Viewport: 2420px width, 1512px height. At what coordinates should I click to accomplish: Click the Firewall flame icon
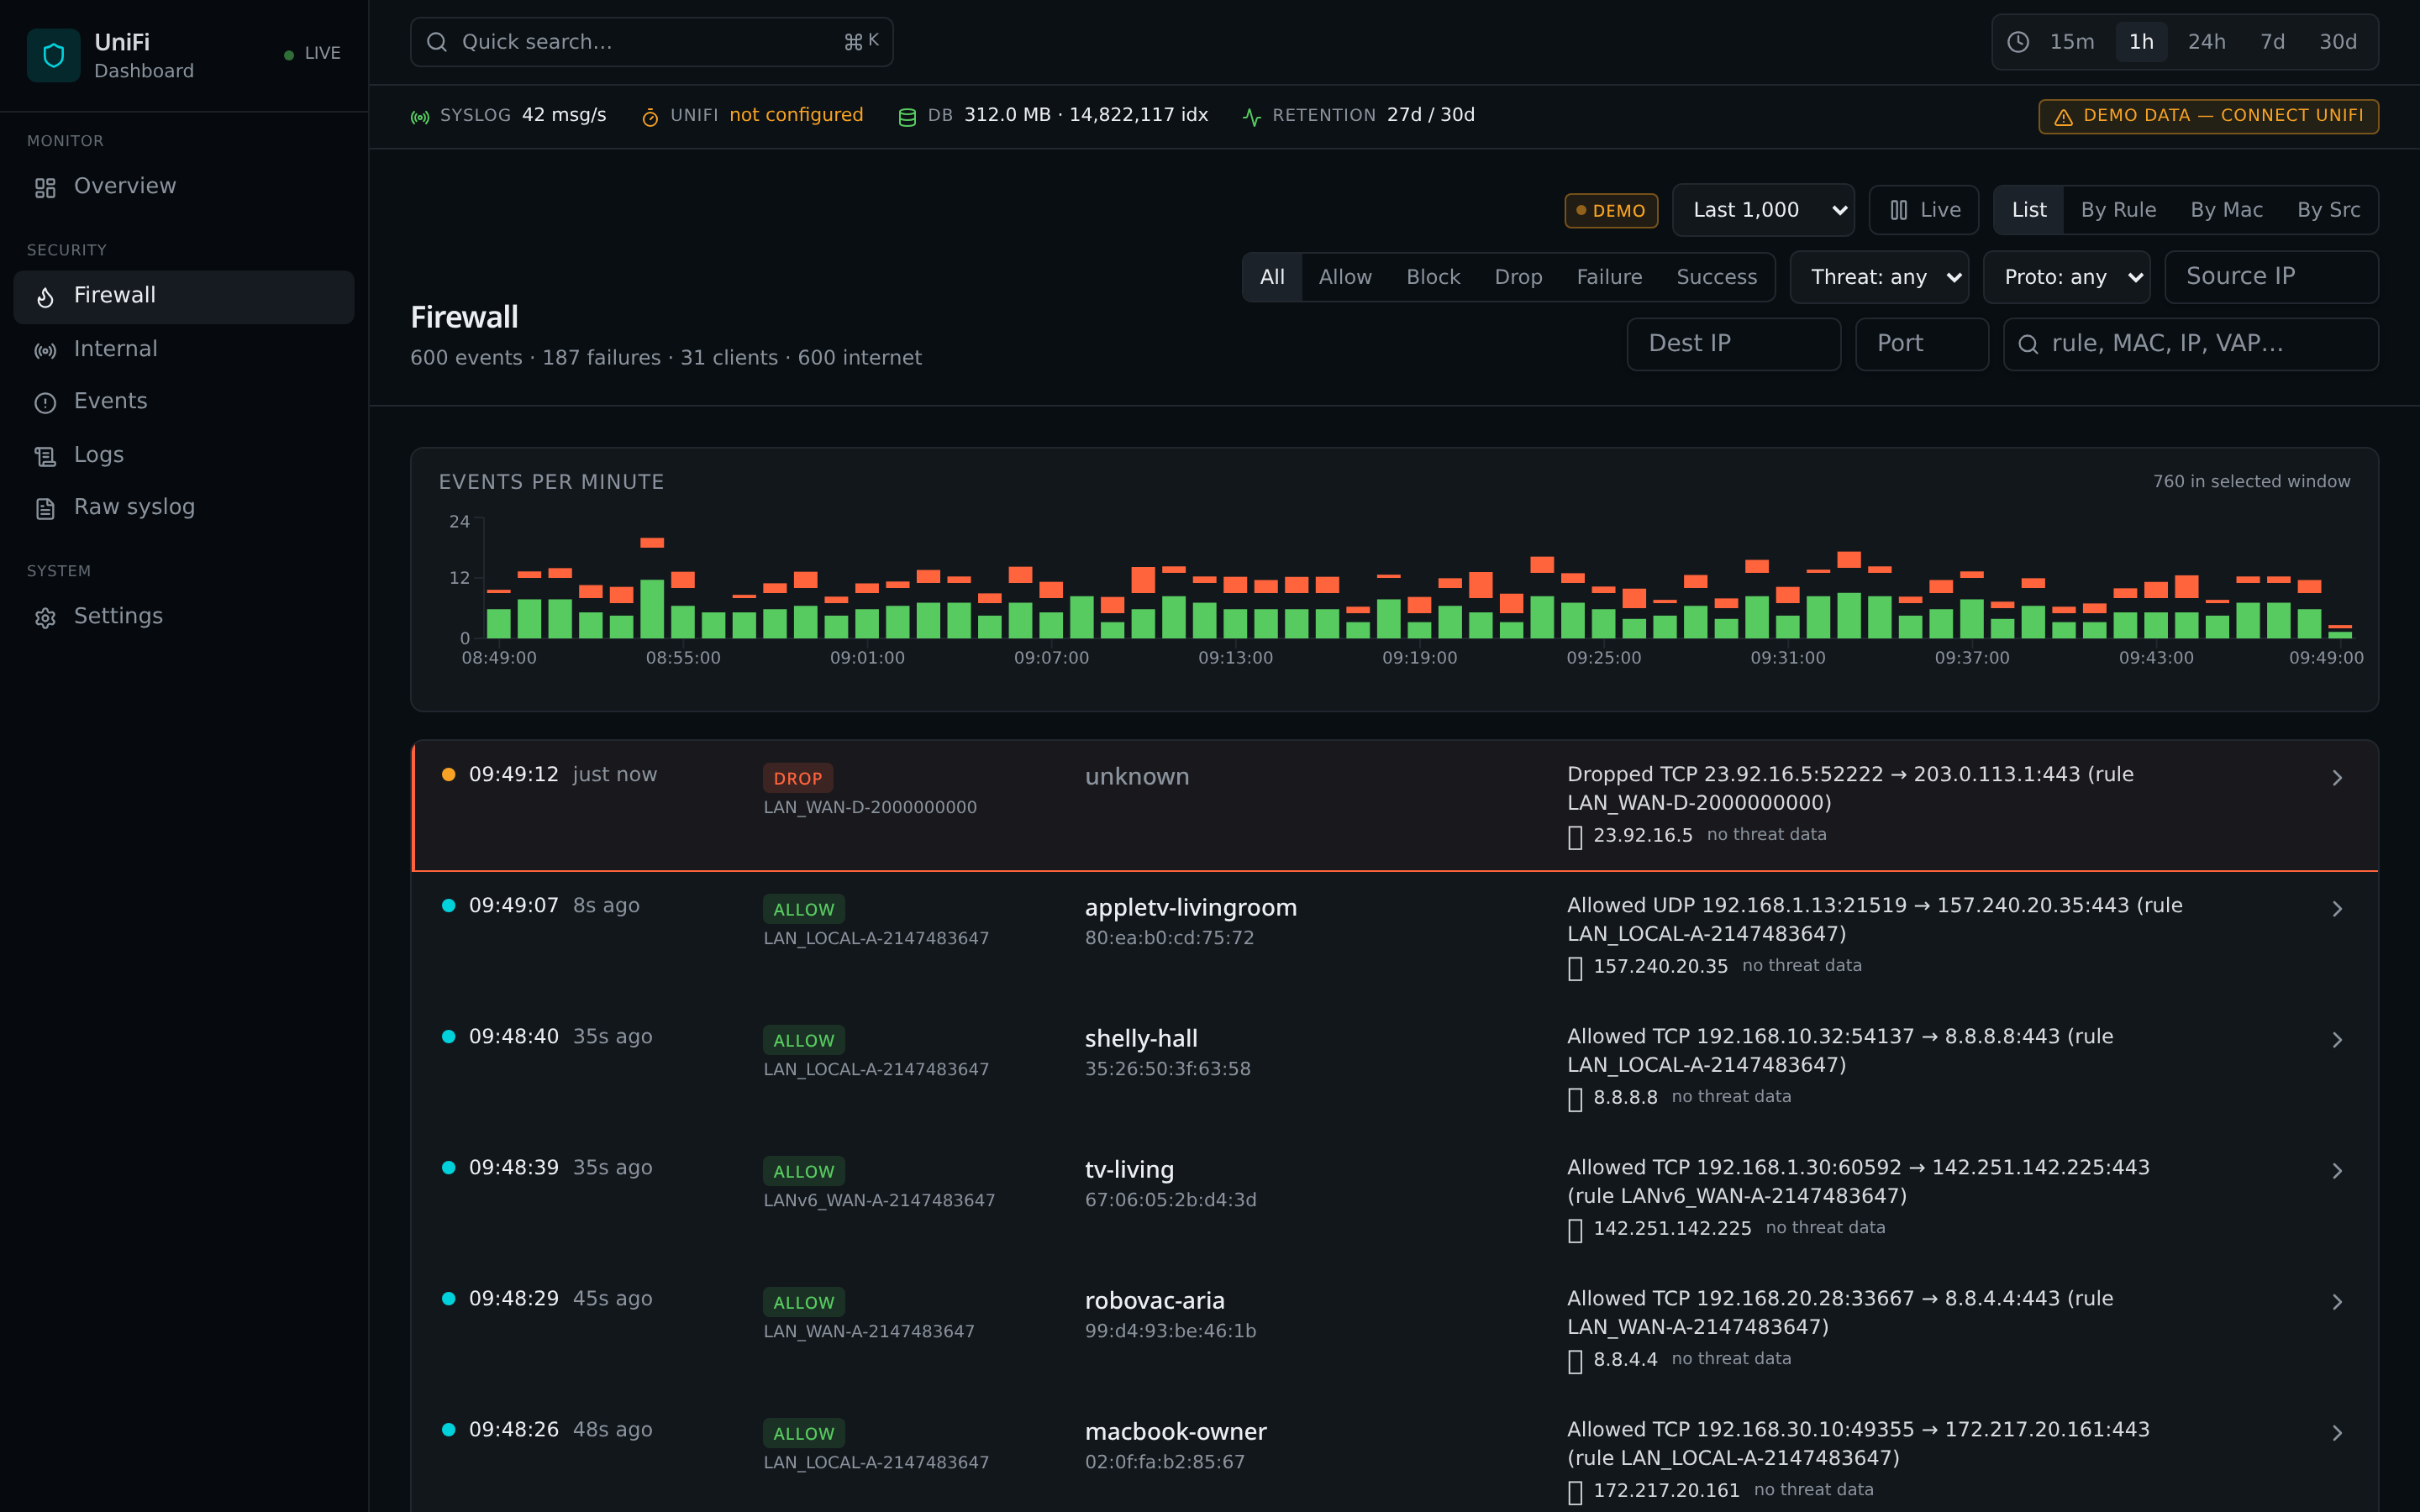click(x=45, y=297)
